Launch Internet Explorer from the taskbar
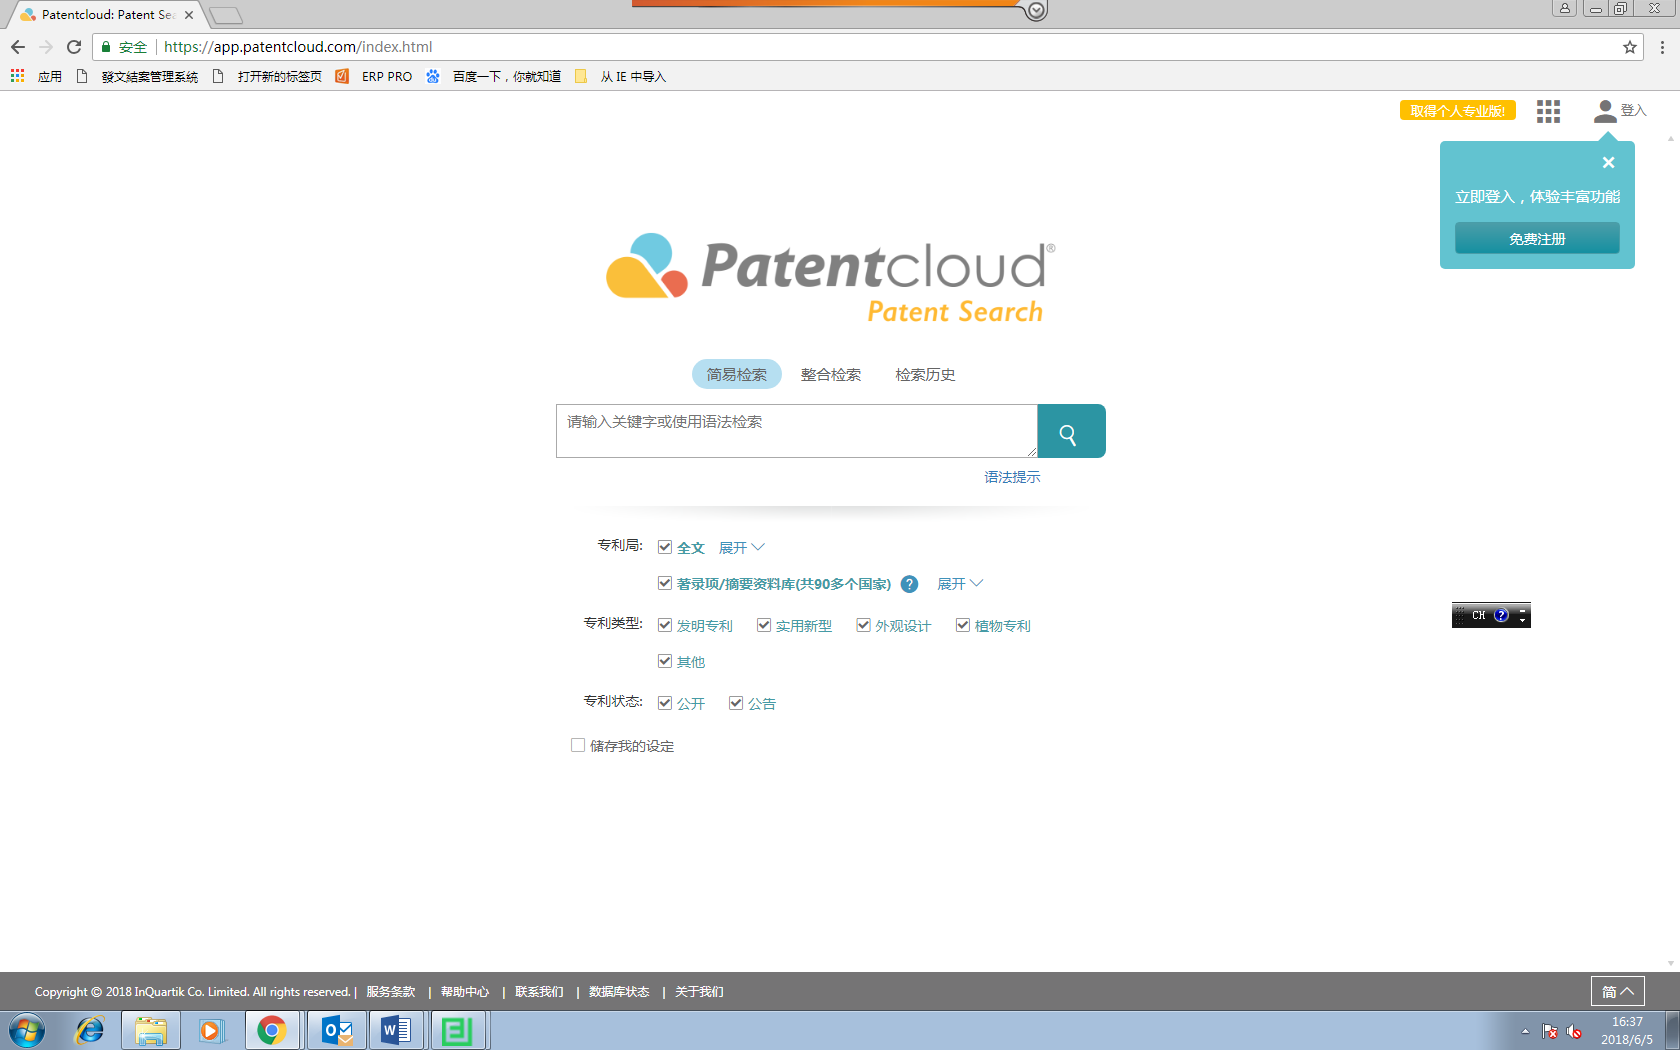The image size is (1680, 1050). (x=89, y=1030)
